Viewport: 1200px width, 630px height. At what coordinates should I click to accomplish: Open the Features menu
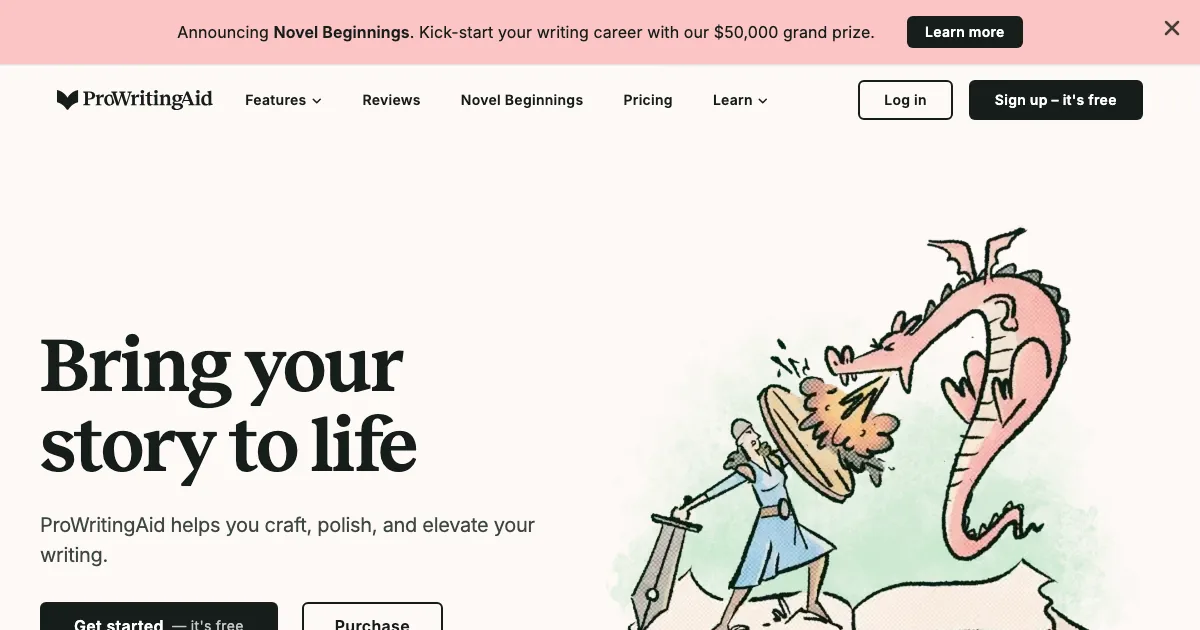283,100
